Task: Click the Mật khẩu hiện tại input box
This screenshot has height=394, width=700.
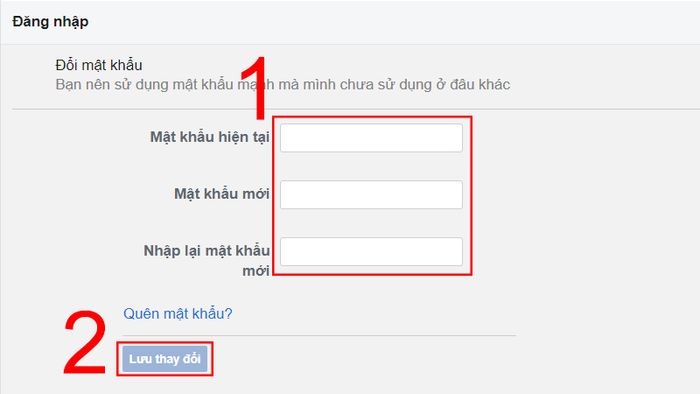Action: (371, 138)
